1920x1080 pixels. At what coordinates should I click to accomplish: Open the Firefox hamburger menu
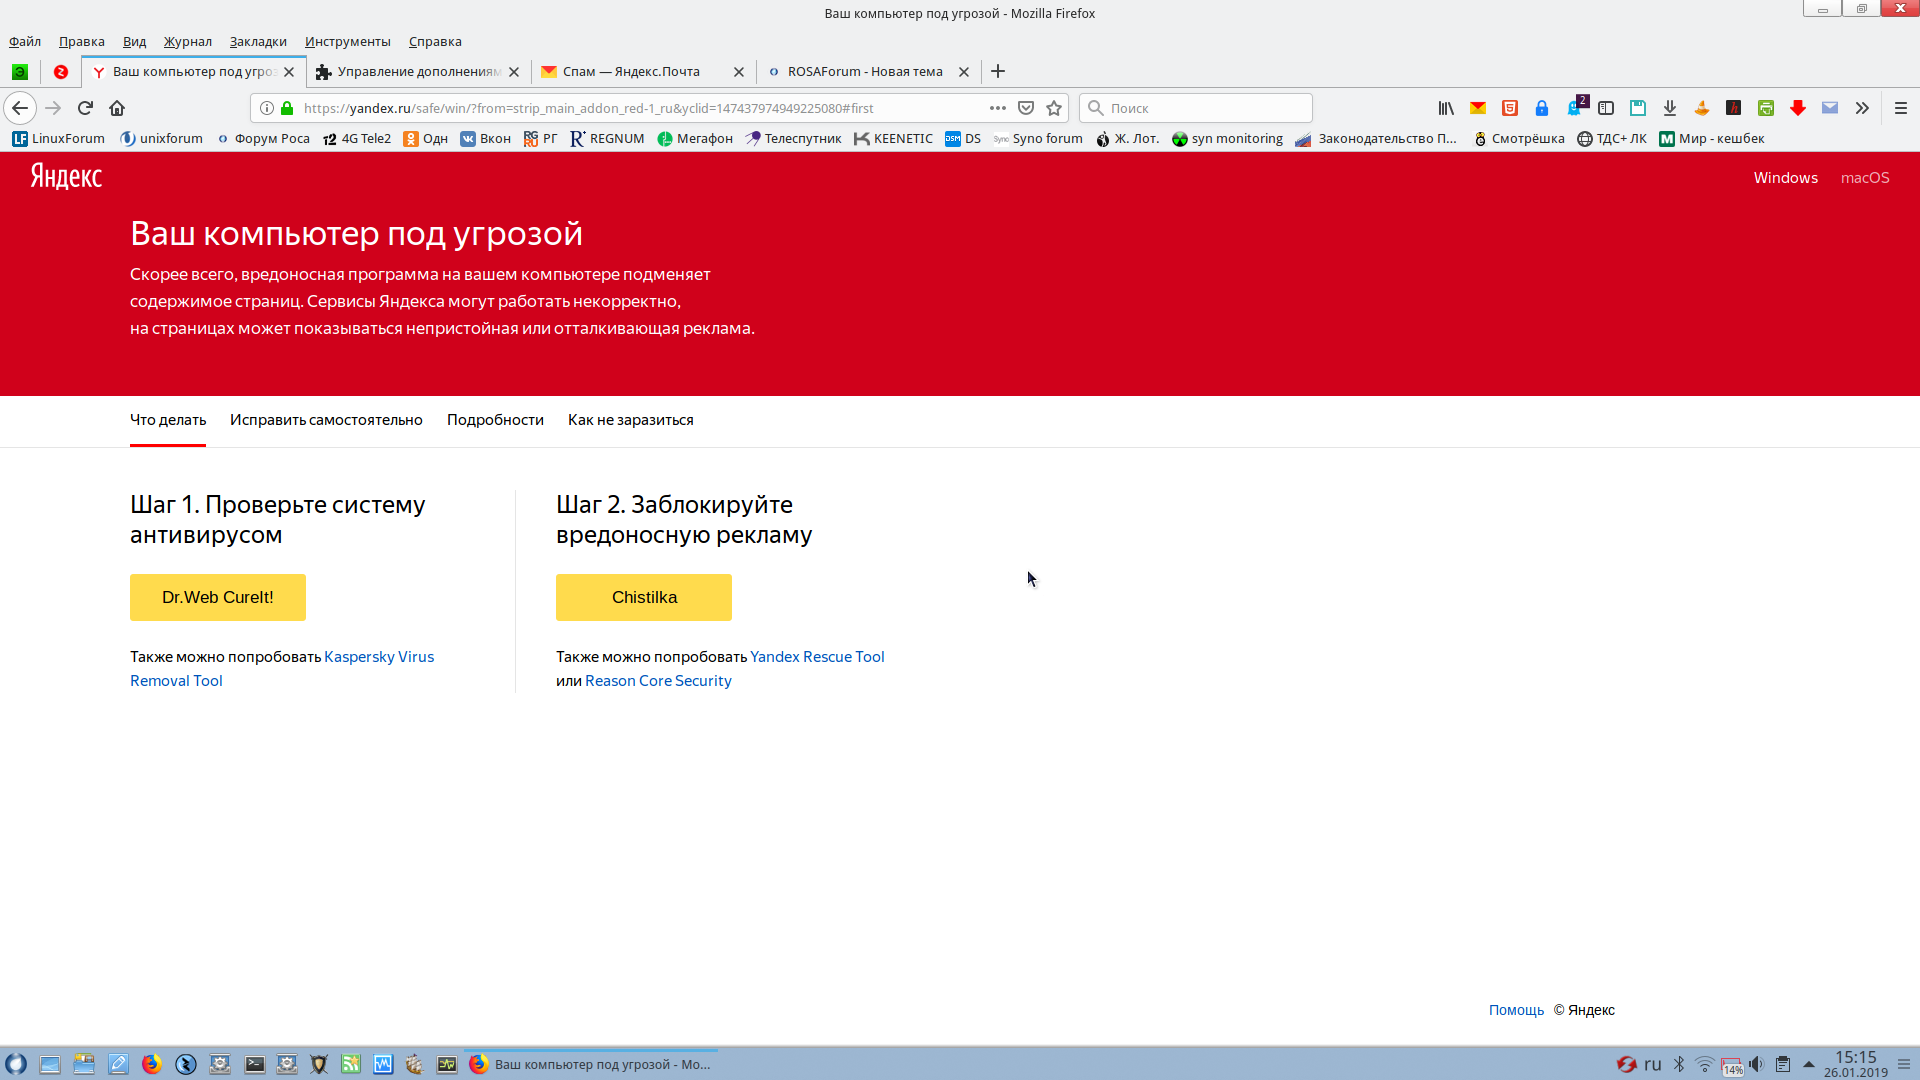click(1901, 108)
